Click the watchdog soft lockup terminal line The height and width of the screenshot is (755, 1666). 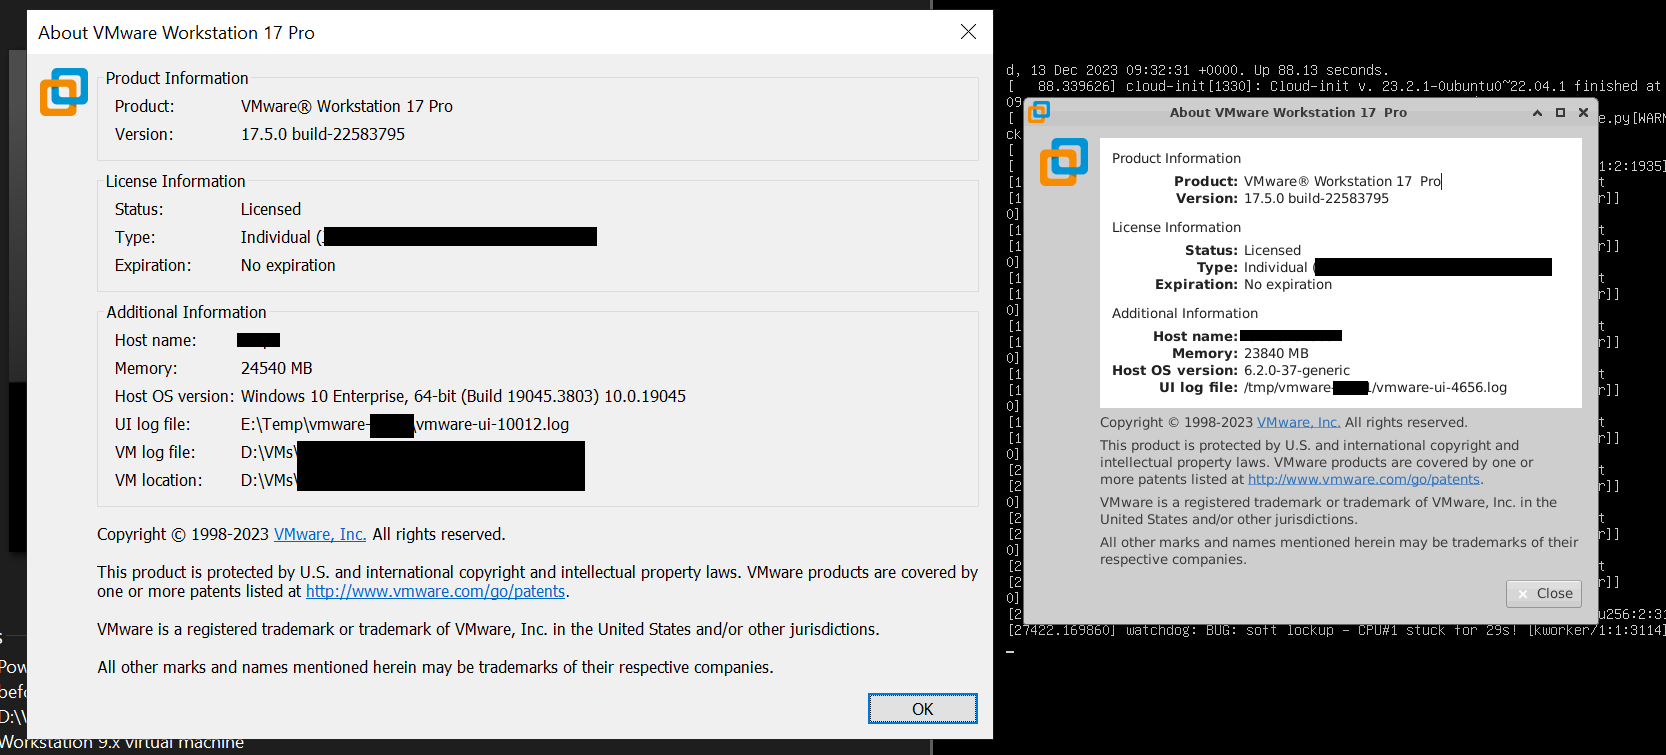pyautogui.click(x=1336, y=630)
